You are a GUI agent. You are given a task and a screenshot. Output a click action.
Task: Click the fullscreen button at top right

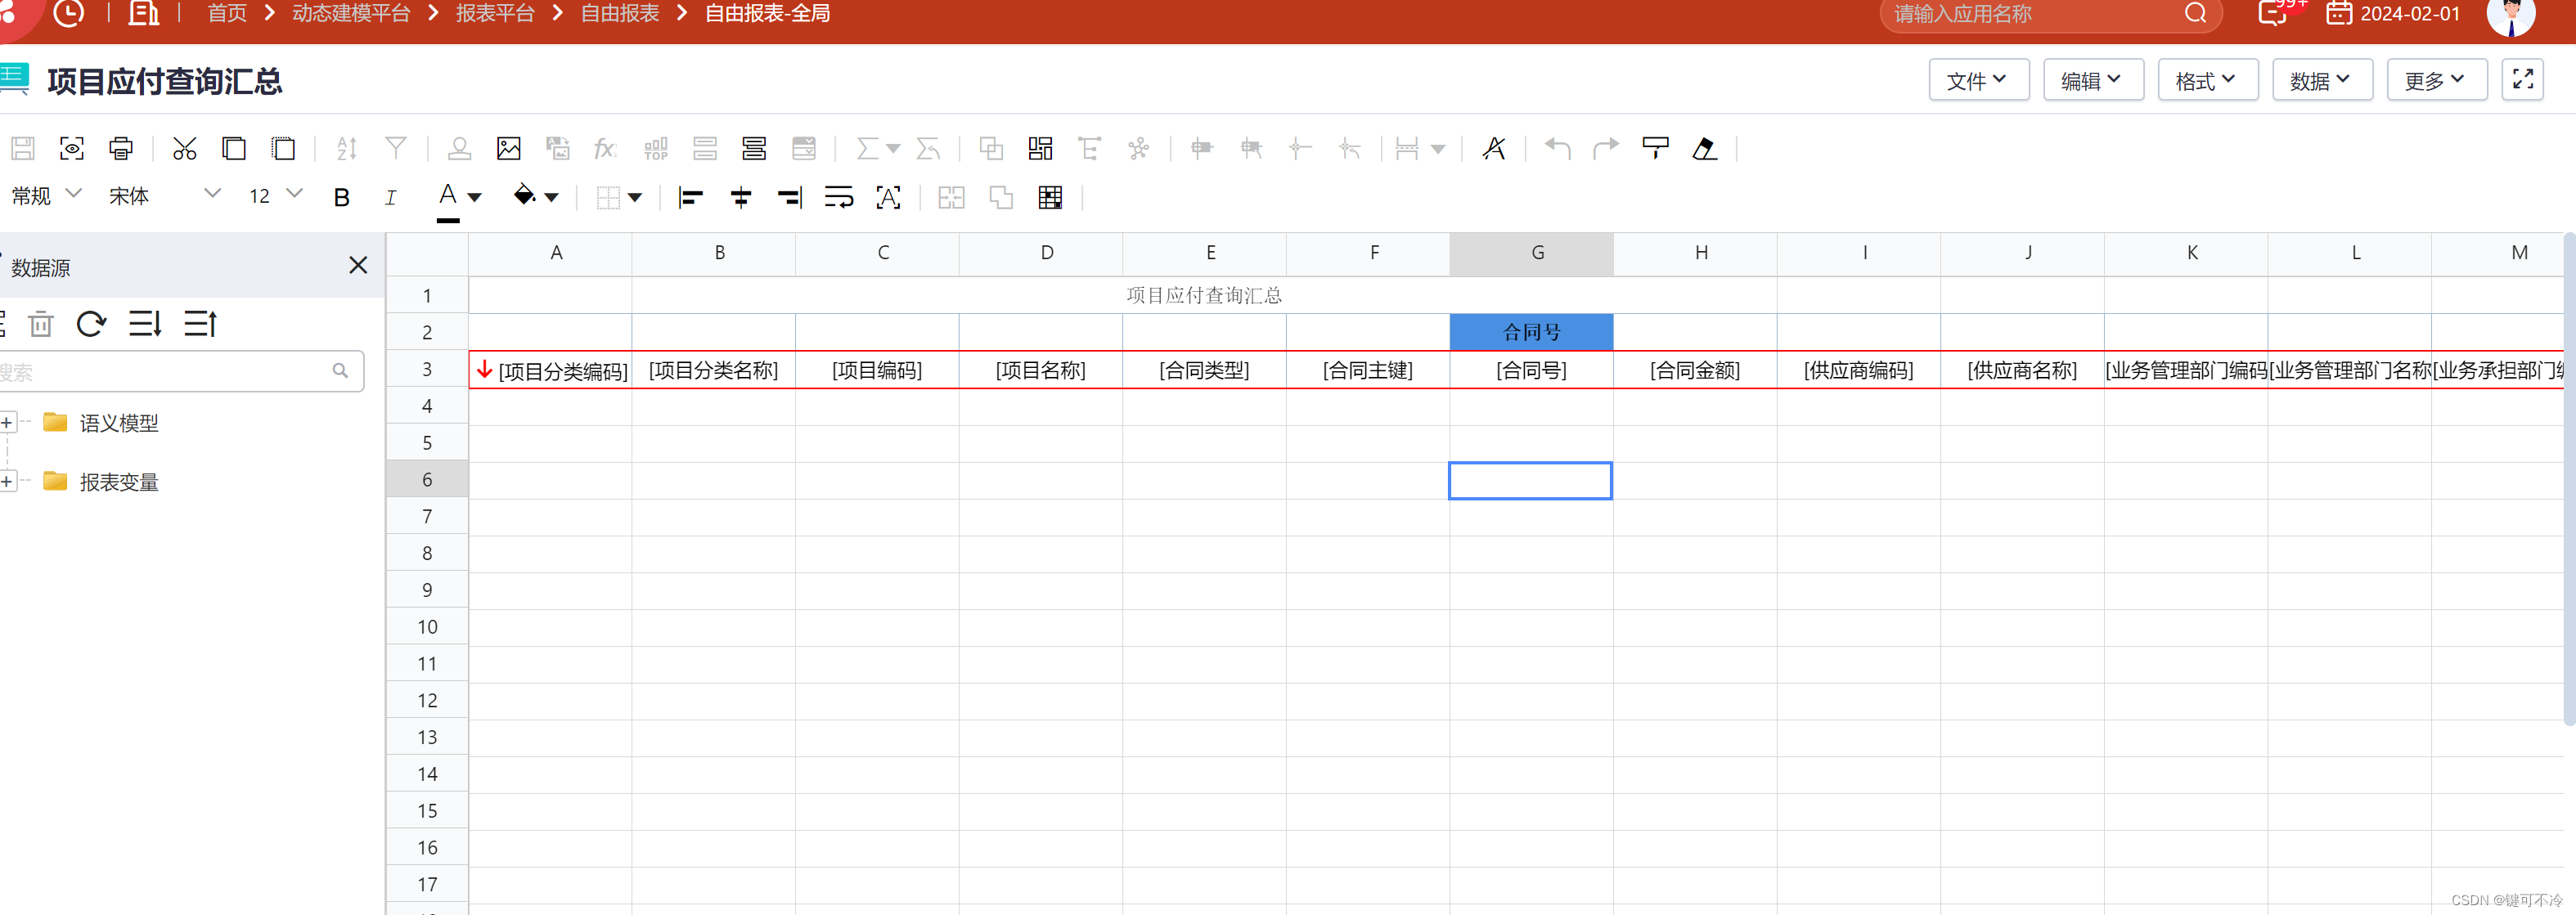coord(2522,79)
